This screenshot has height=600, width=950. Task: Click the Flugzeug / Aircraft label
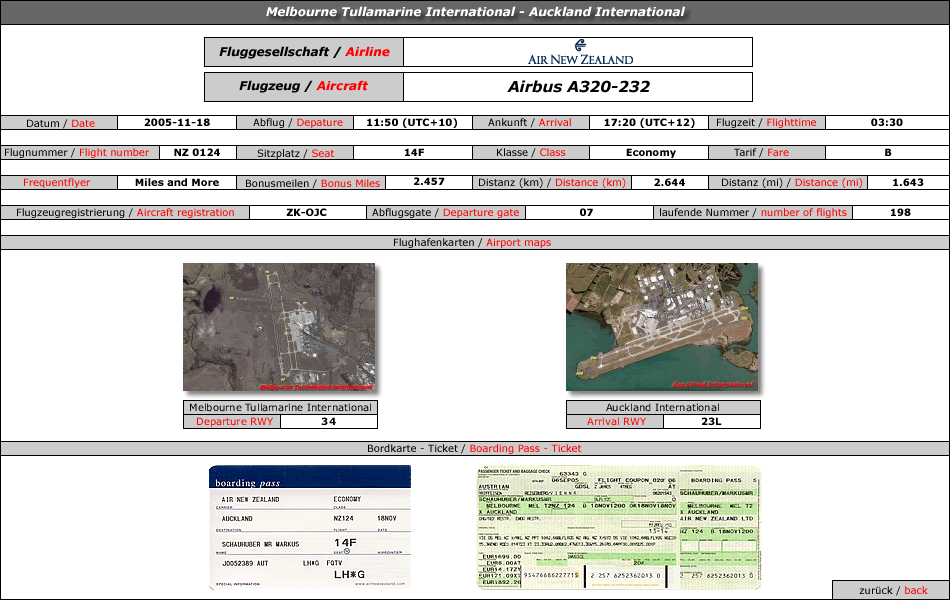pos(304,87)
